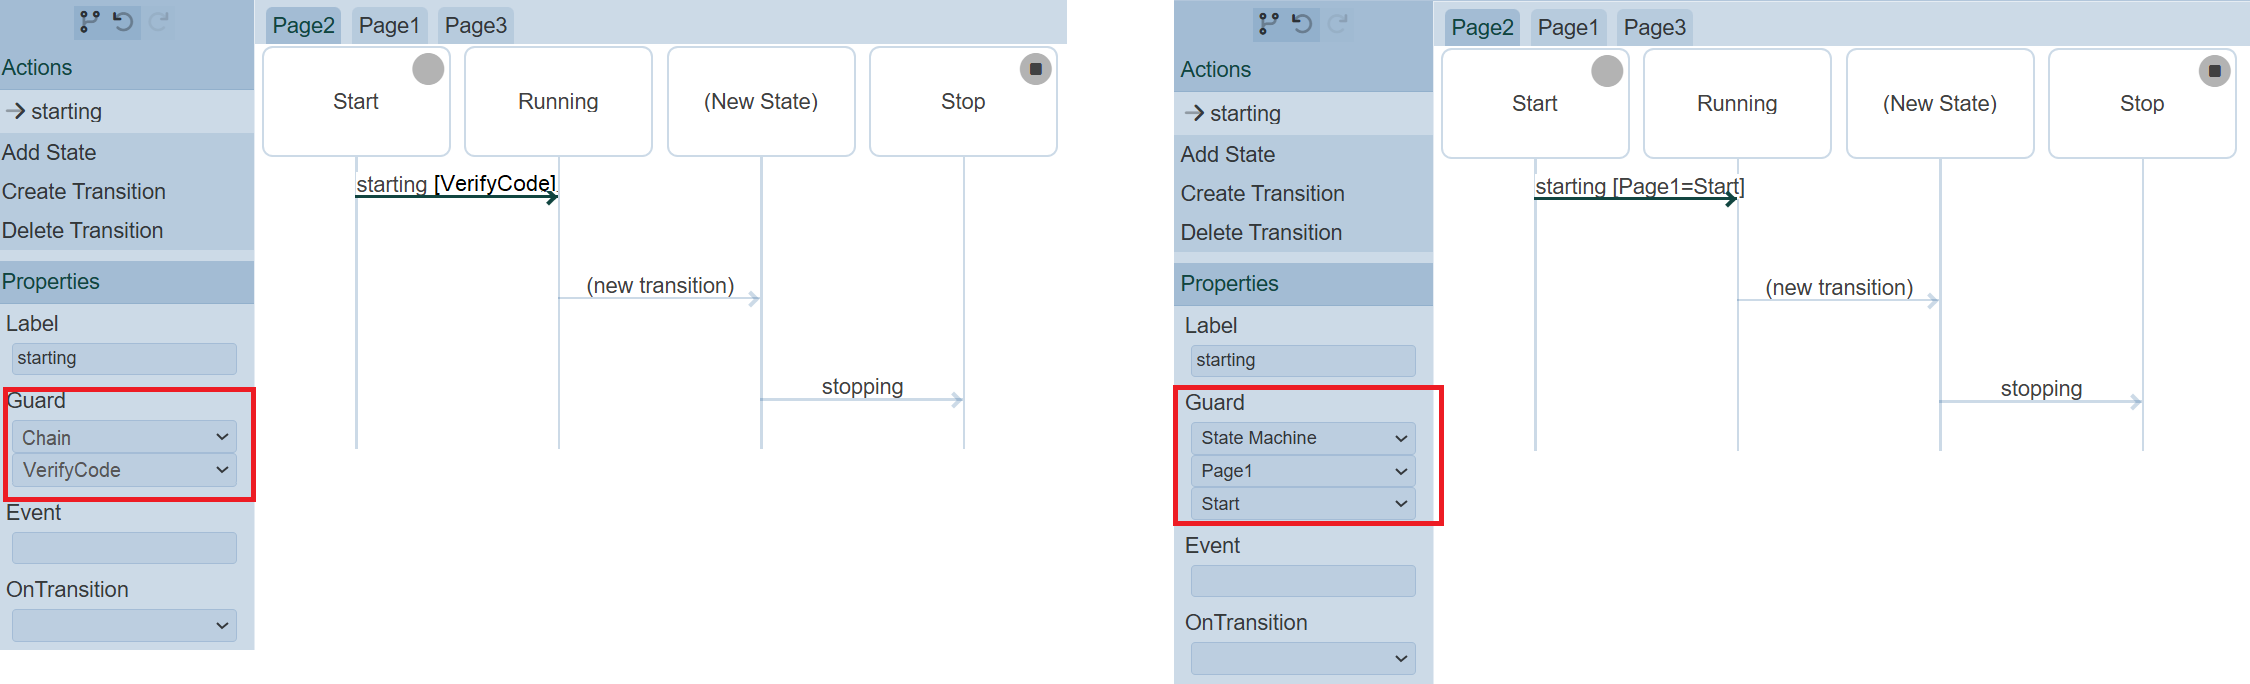
Task: Open the State Machine guard dropdown
Action: pyautogui.click(x=1303, y=438)
